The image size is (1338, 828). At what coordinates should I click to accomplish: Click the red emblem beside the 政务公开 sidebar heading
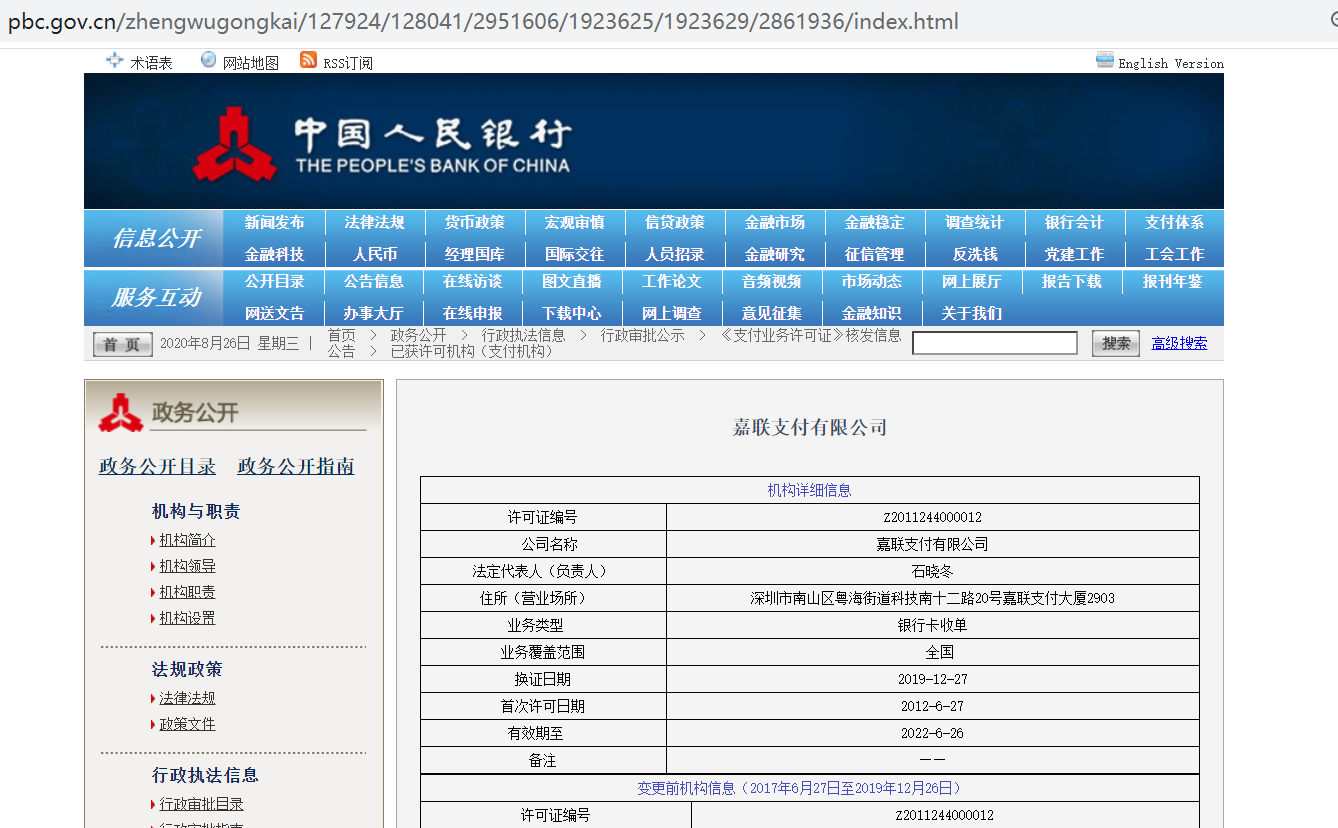coord(121,412)
